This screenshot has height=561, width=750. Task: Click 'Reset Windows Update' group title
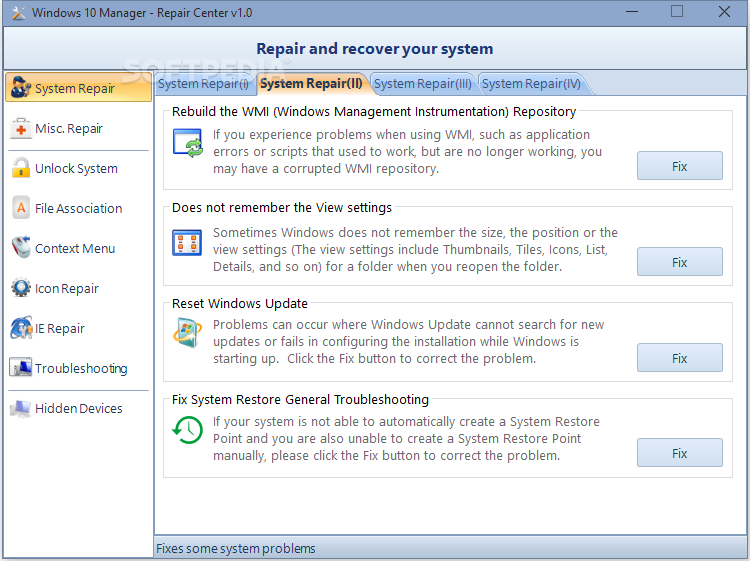tap(240, 304)
